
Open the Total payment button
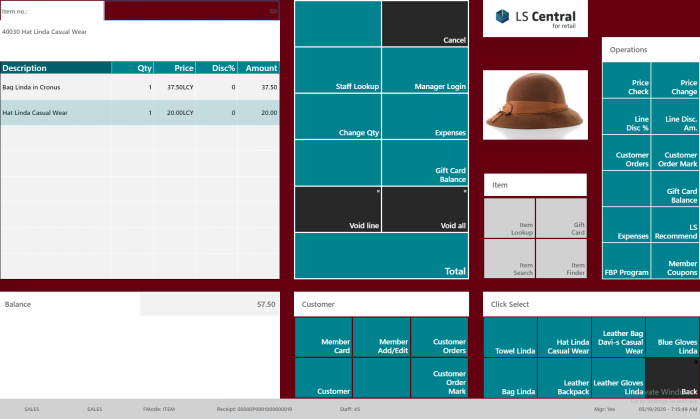click(381, 256)
